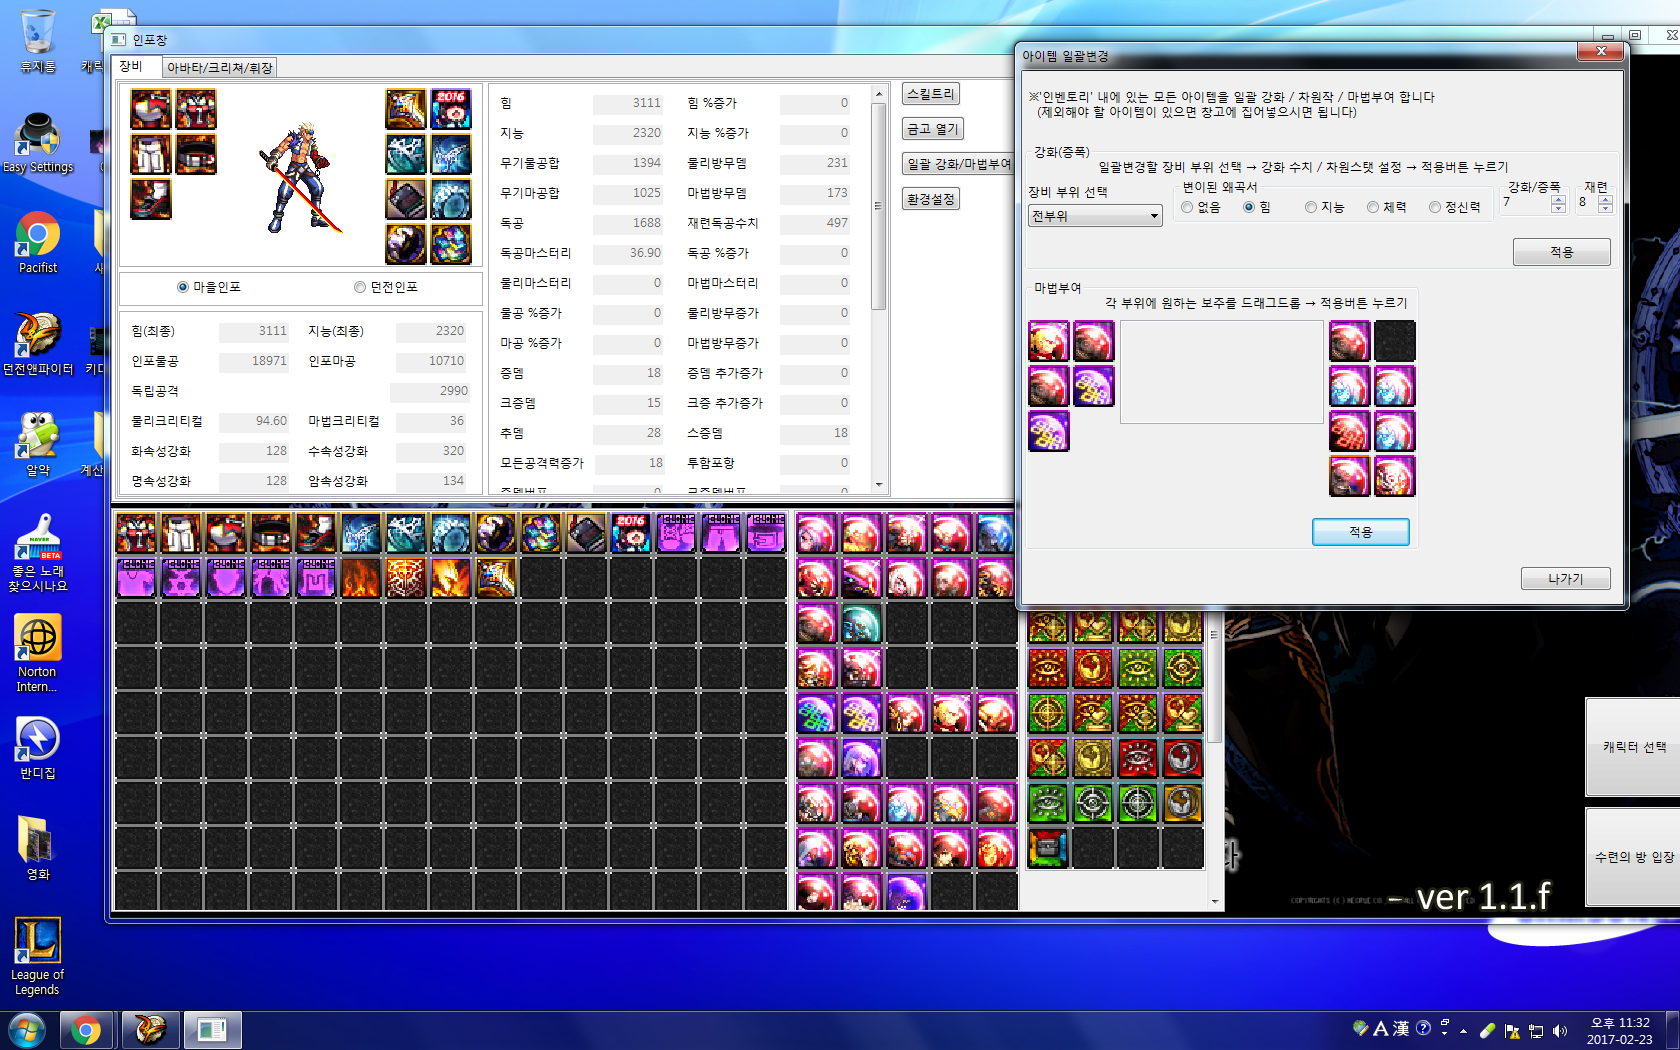Click the stat list scrollbar down arrow
The height and width of the screenshot is (1050, 1680).
[879, 485]
